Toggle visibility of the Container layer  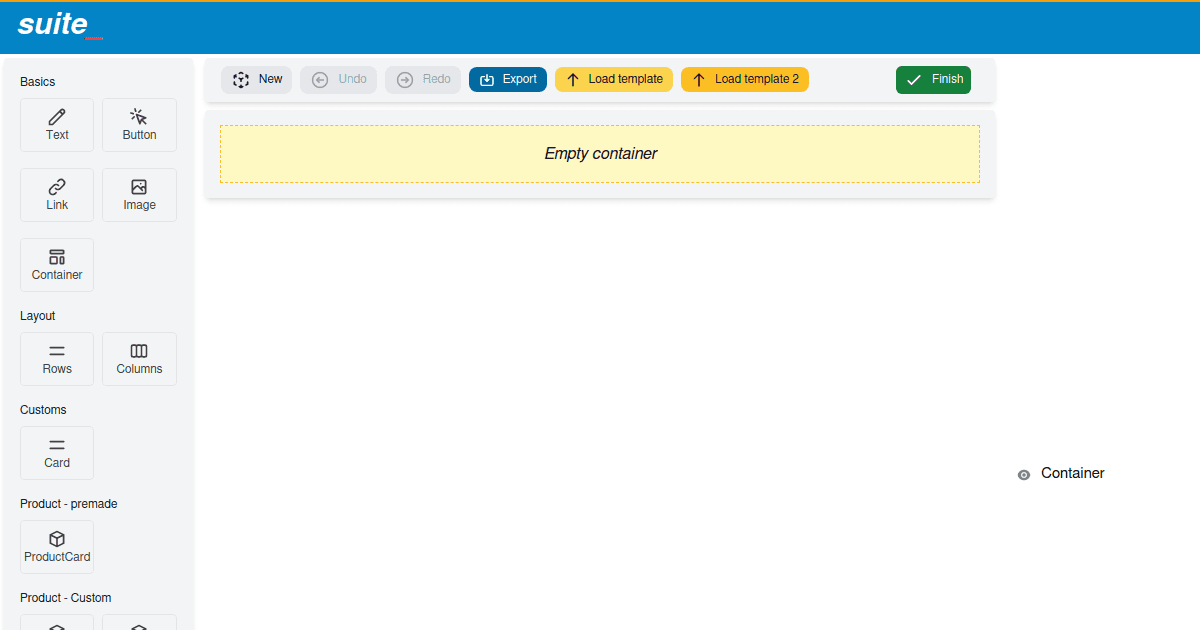(1023, 474)
